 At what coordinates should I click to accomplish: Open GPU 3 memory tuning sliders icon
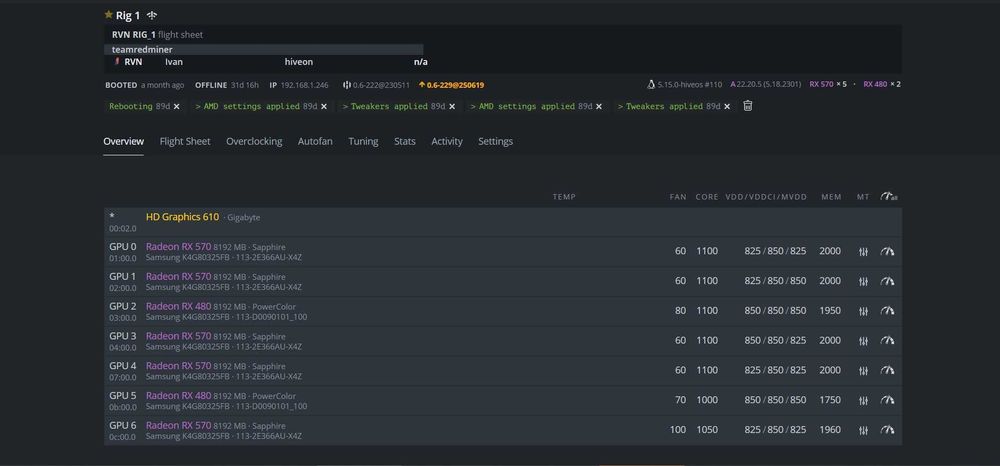click(863, 341)
